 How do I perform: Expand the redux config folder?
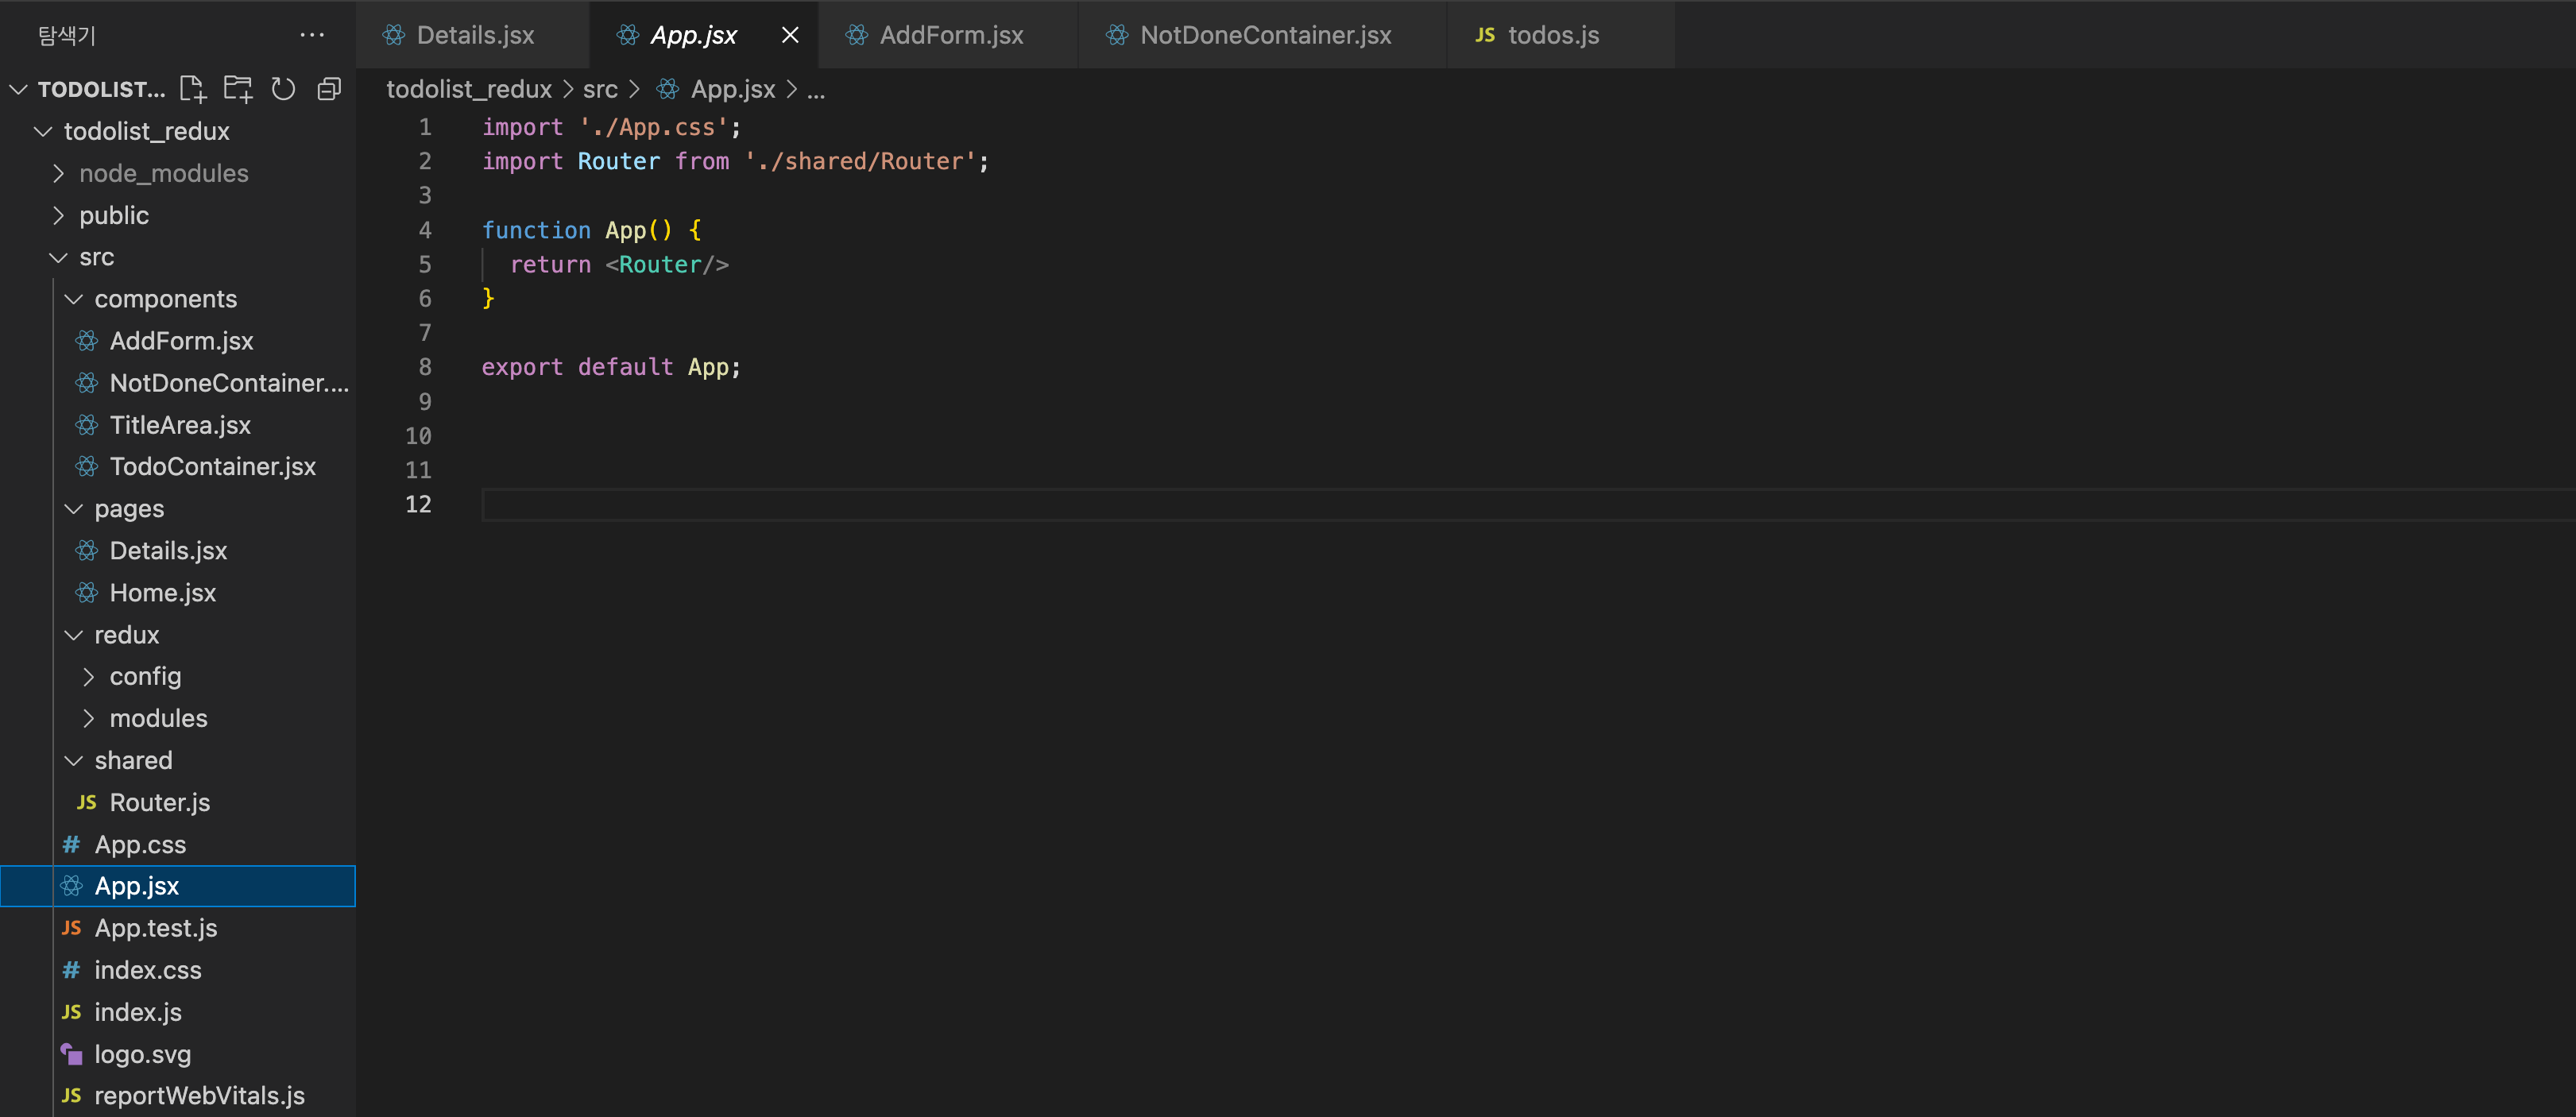click(145, 676)
